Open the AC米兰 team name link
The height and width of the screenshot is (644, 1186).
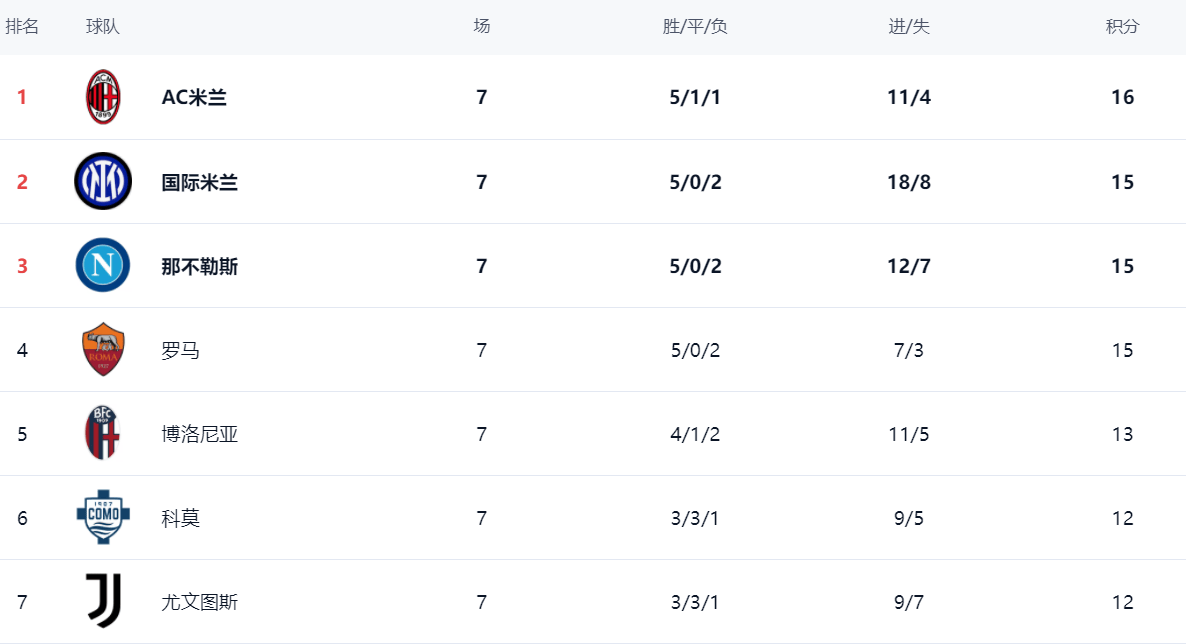[x=194, y=97]
